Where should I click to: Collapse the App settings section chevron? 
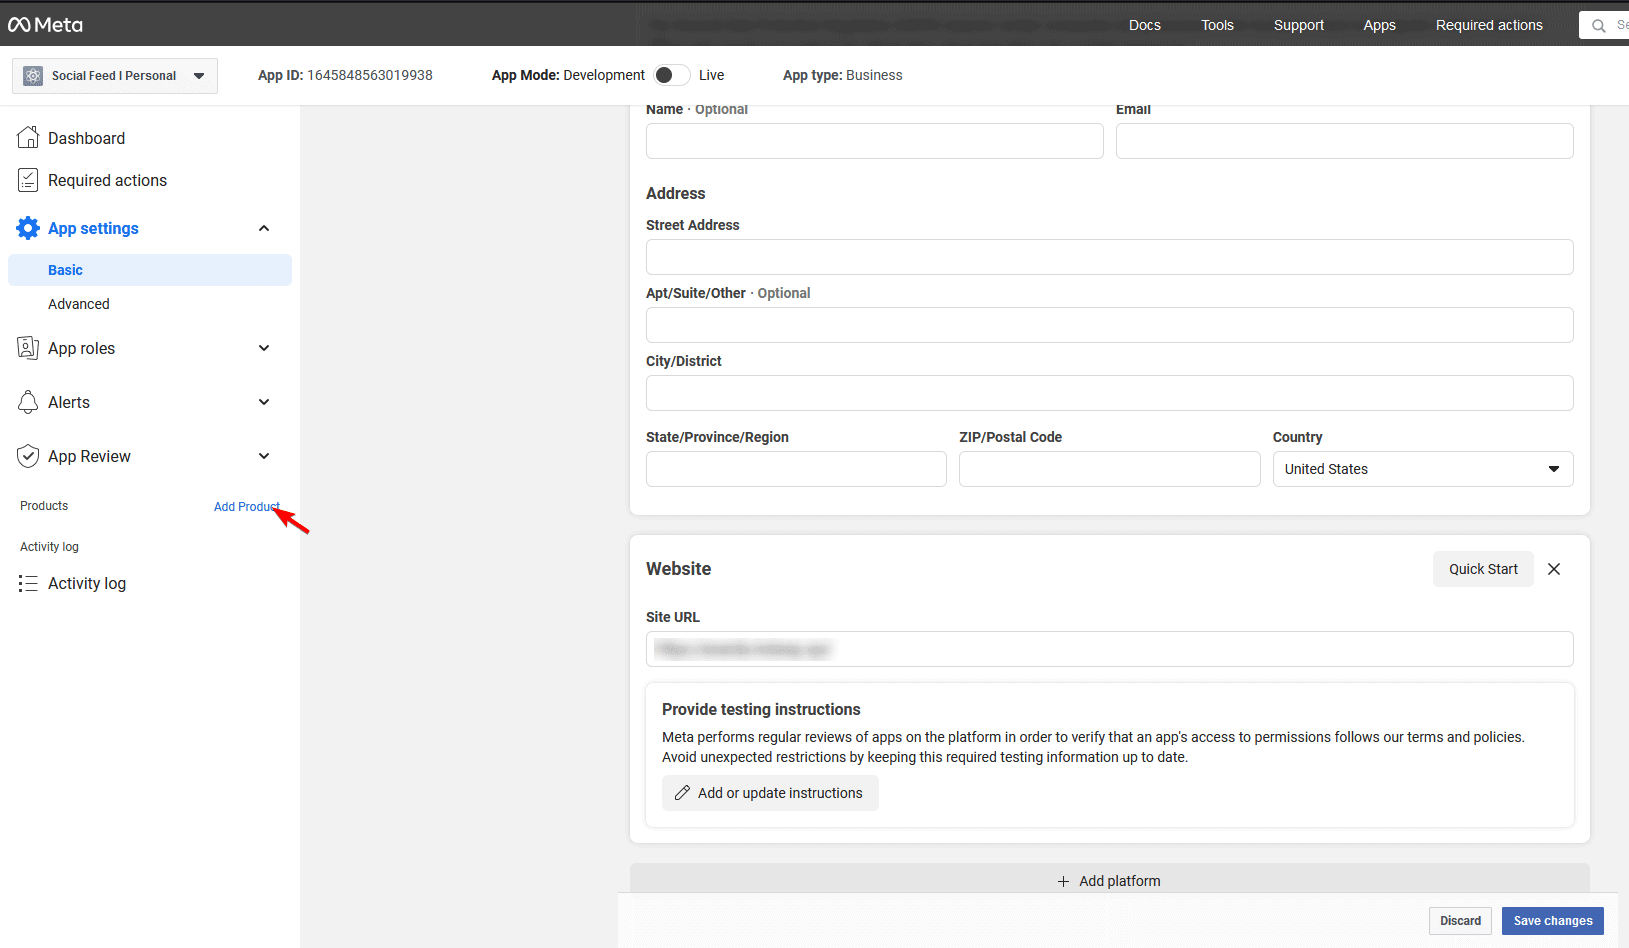coord(264,228)
